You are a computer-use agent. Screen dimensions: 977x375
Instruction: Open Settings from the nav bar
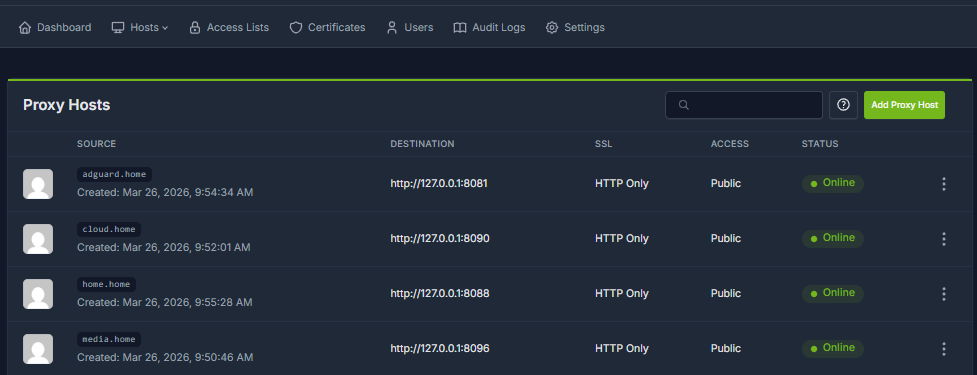pyautogui.click(x=575, y=27)
